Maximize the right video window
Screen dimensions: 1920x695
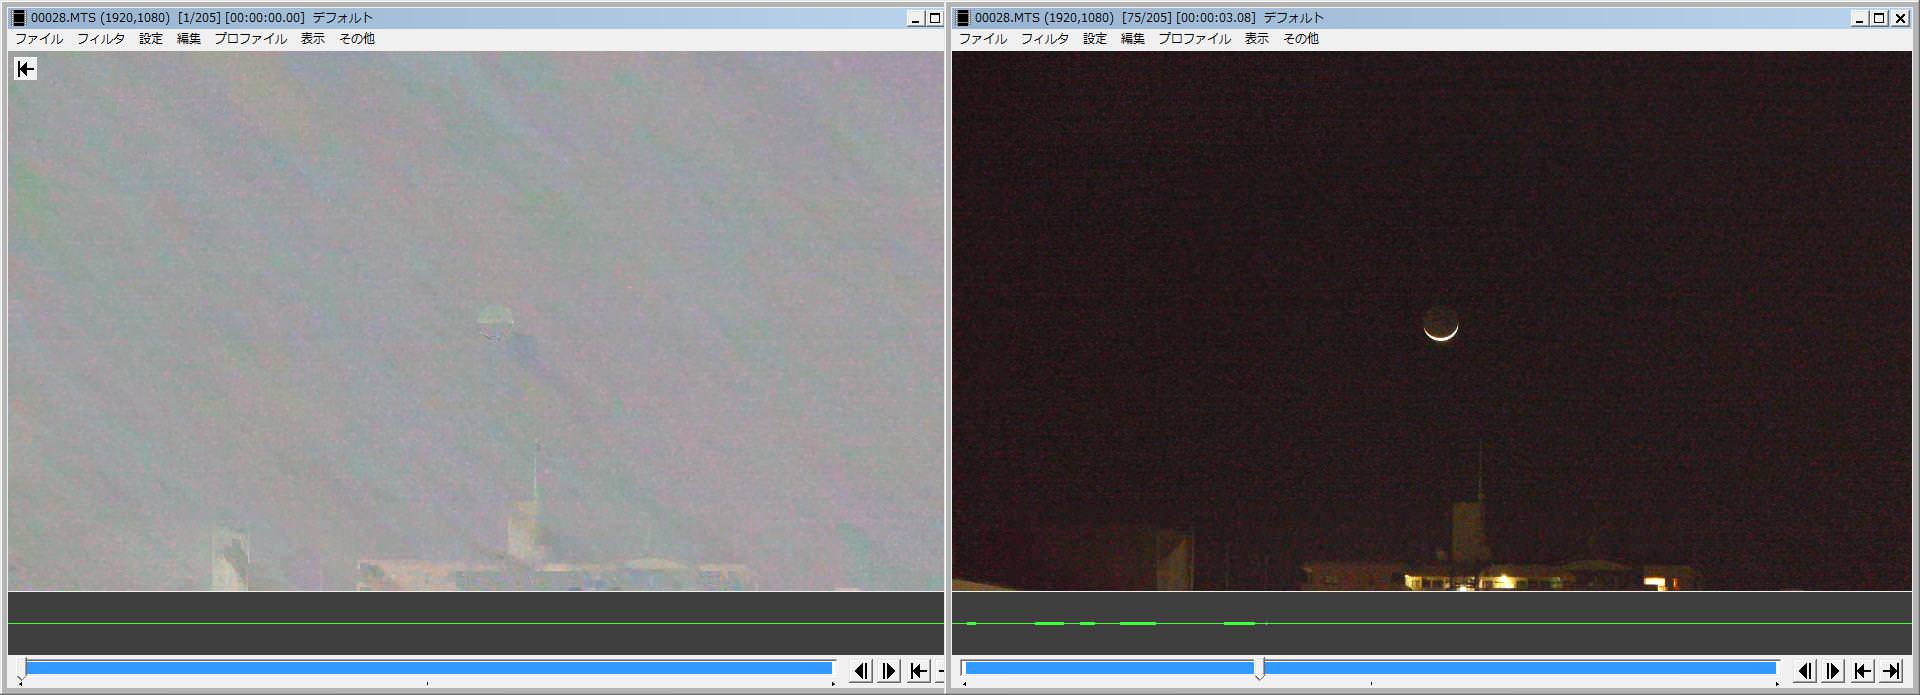coord(1879,18)
